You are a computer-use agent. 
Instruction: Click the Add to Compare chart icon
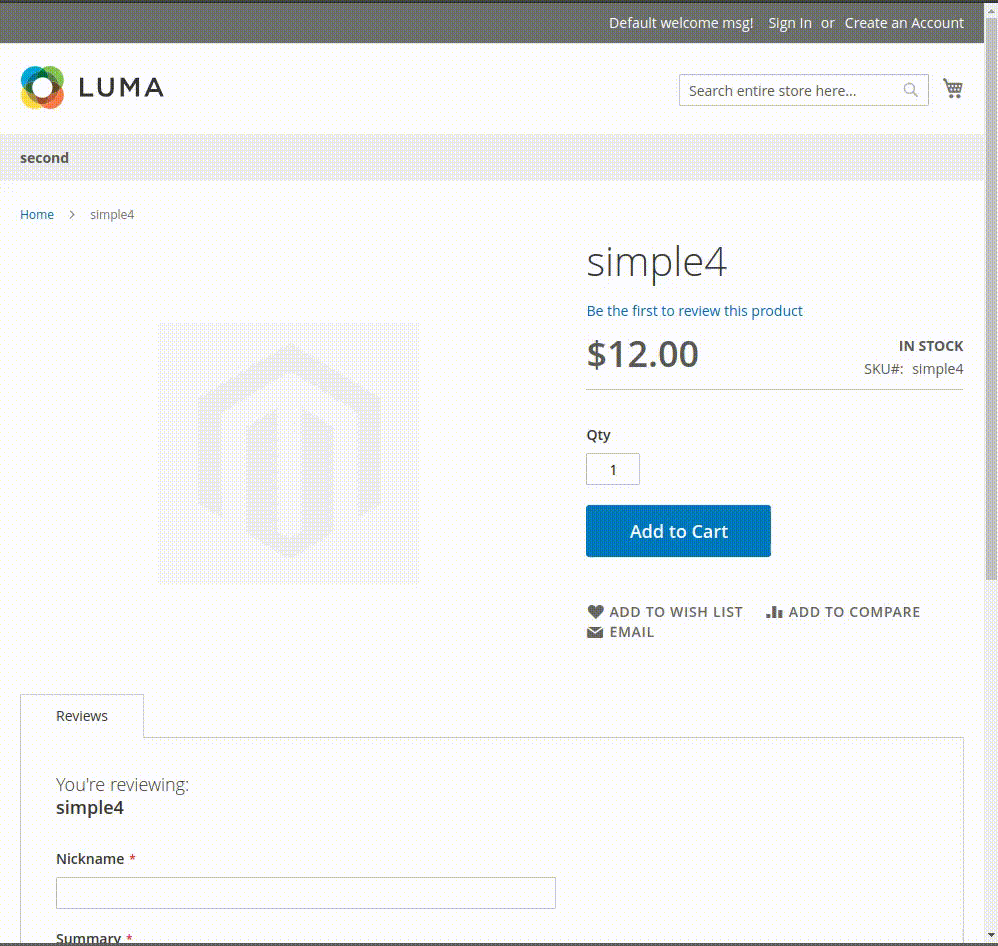point(775,612)
